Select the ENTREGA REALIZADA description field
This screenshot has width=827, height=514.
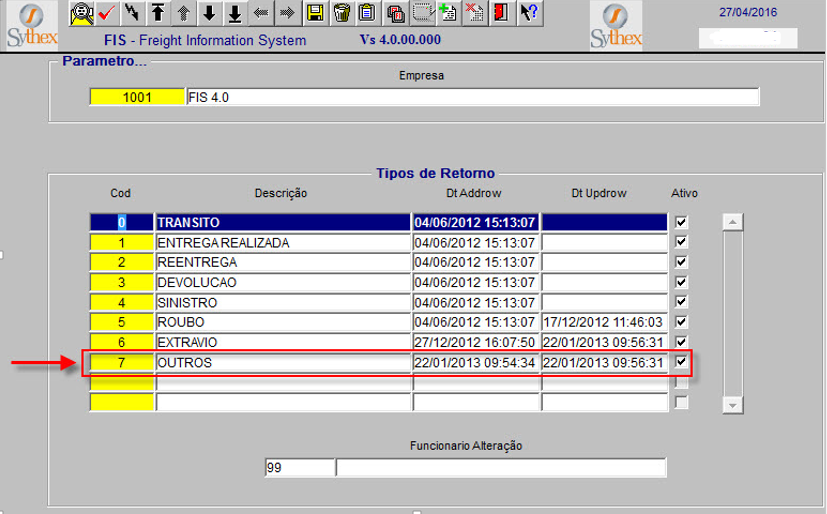(x=282, y=243)
